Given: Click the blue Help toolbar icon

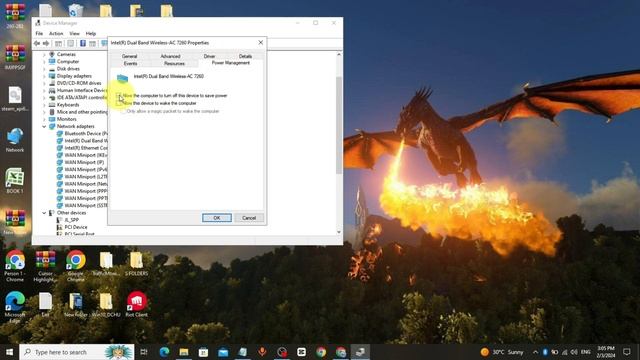Looking at the screenshot, I should (83, 43).
